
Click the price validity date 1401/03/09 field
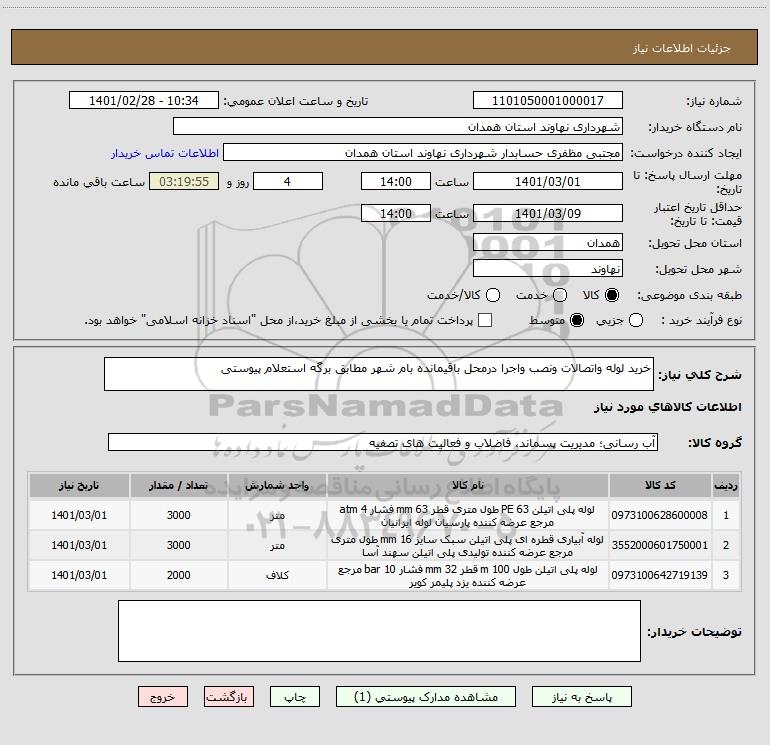pyautogui.click(x=548, y=213)
